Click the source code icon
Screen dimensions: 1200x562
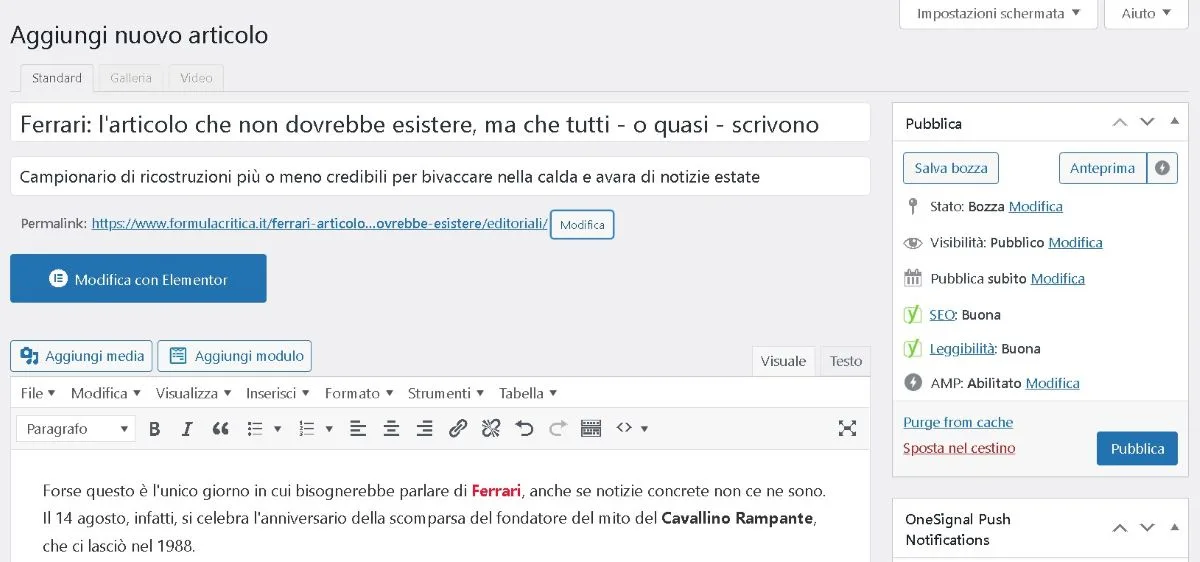pyautogui.click(x=625, y=428)
